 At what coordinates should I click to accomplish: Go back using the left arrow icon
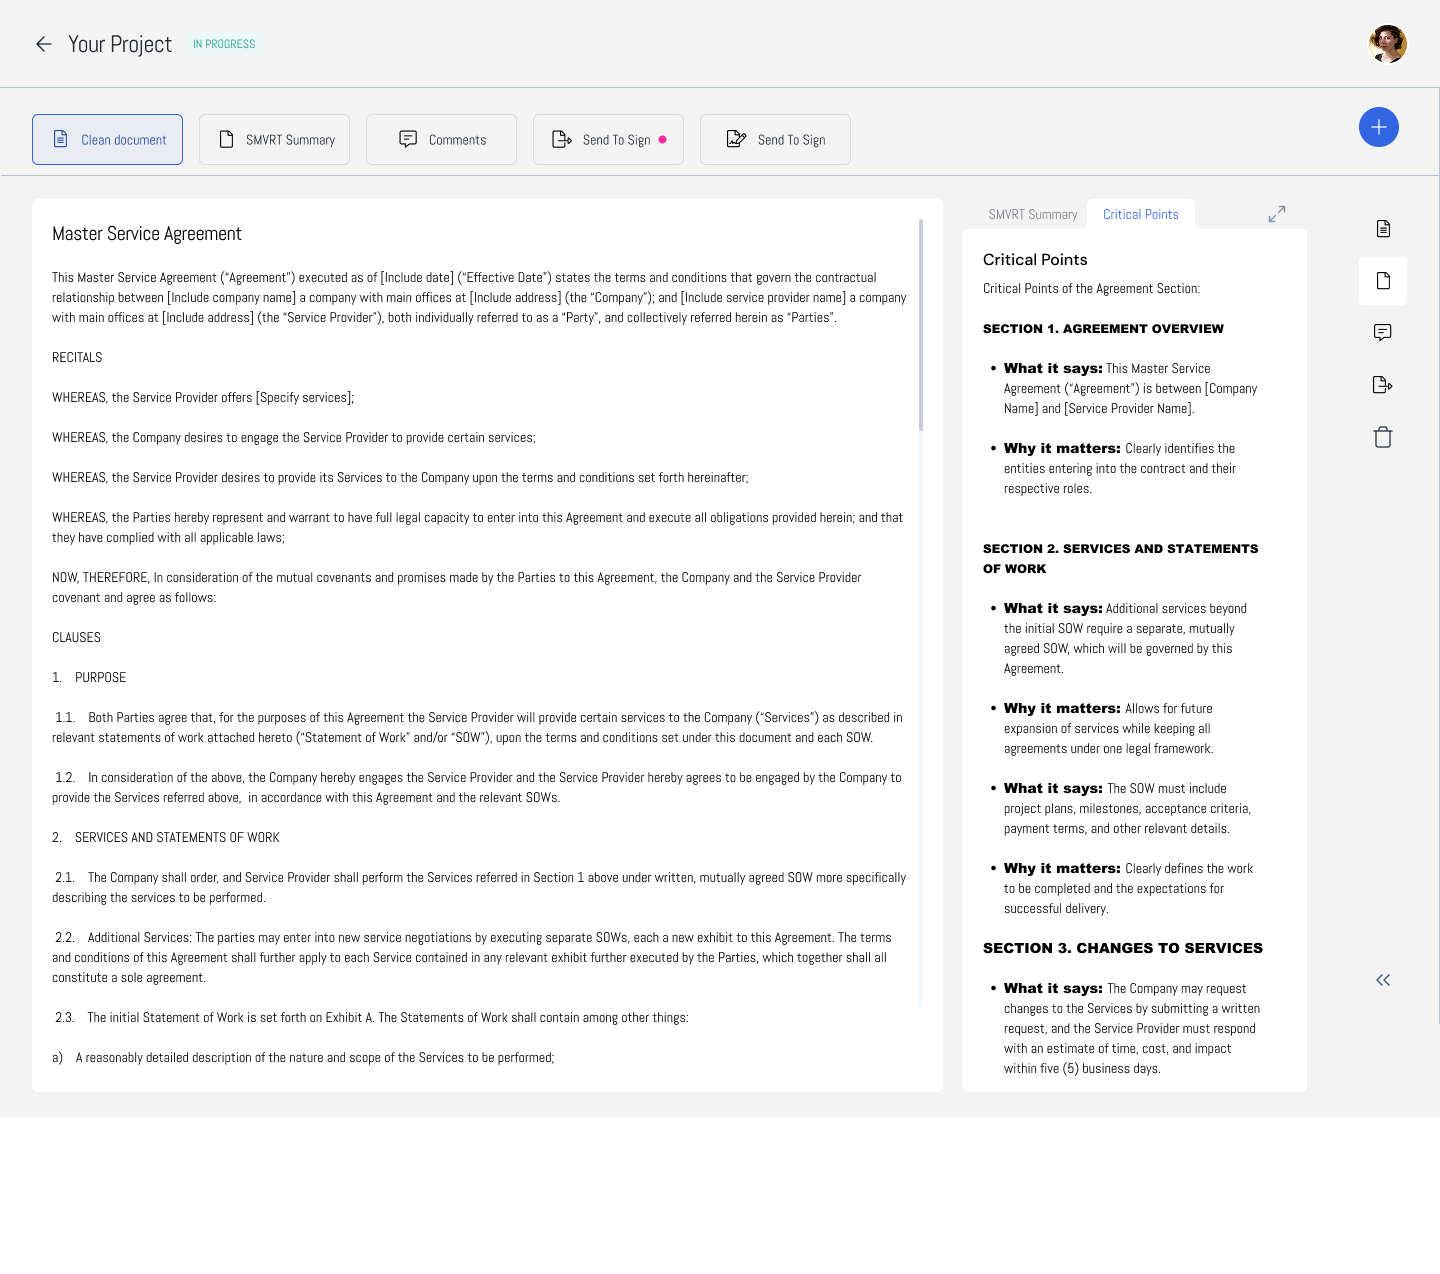(44, 44)
